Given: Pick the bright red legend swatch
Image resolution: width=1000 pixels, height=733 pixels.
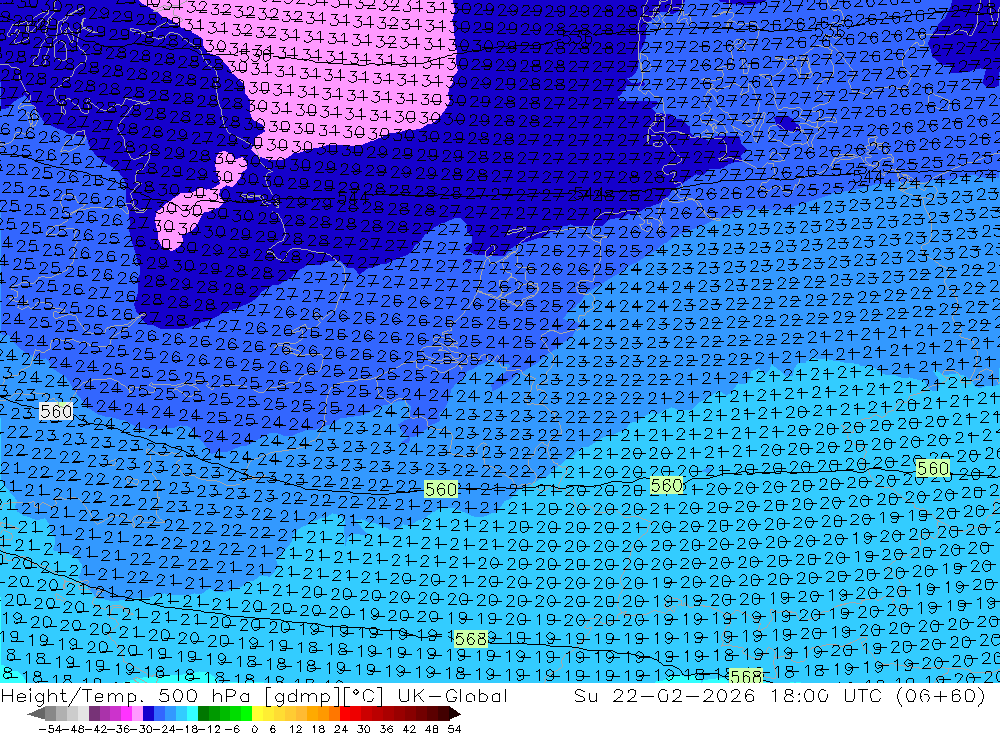Looking at the screenshot, I should click(345, 713).
